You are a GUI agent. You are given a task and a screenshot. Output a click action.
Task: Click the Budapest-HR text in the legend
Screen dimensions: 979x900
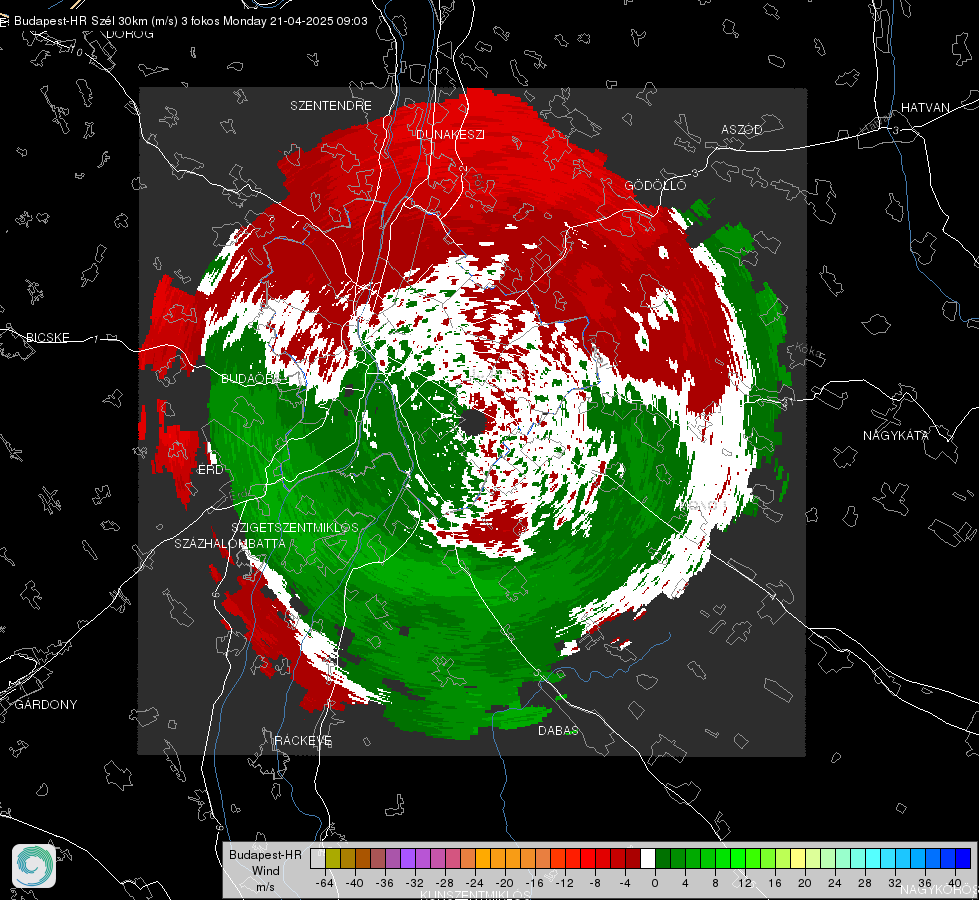[265, 855]
